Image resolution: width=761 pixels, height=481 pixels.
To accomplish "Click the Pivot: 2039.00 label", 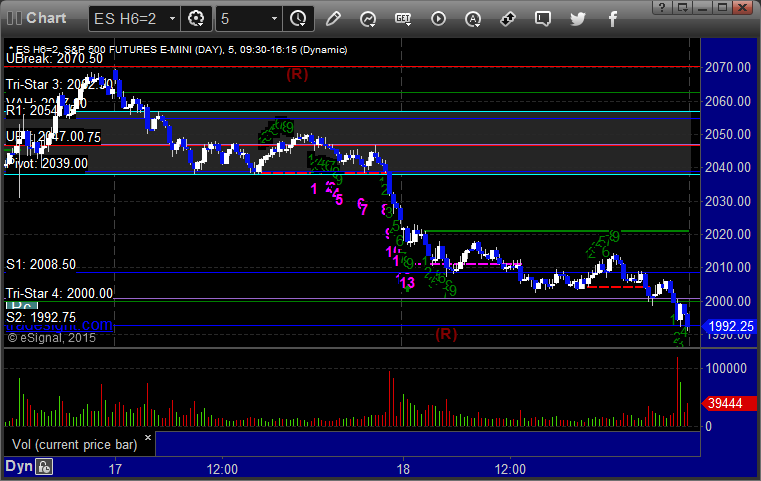I will [47, 163].
